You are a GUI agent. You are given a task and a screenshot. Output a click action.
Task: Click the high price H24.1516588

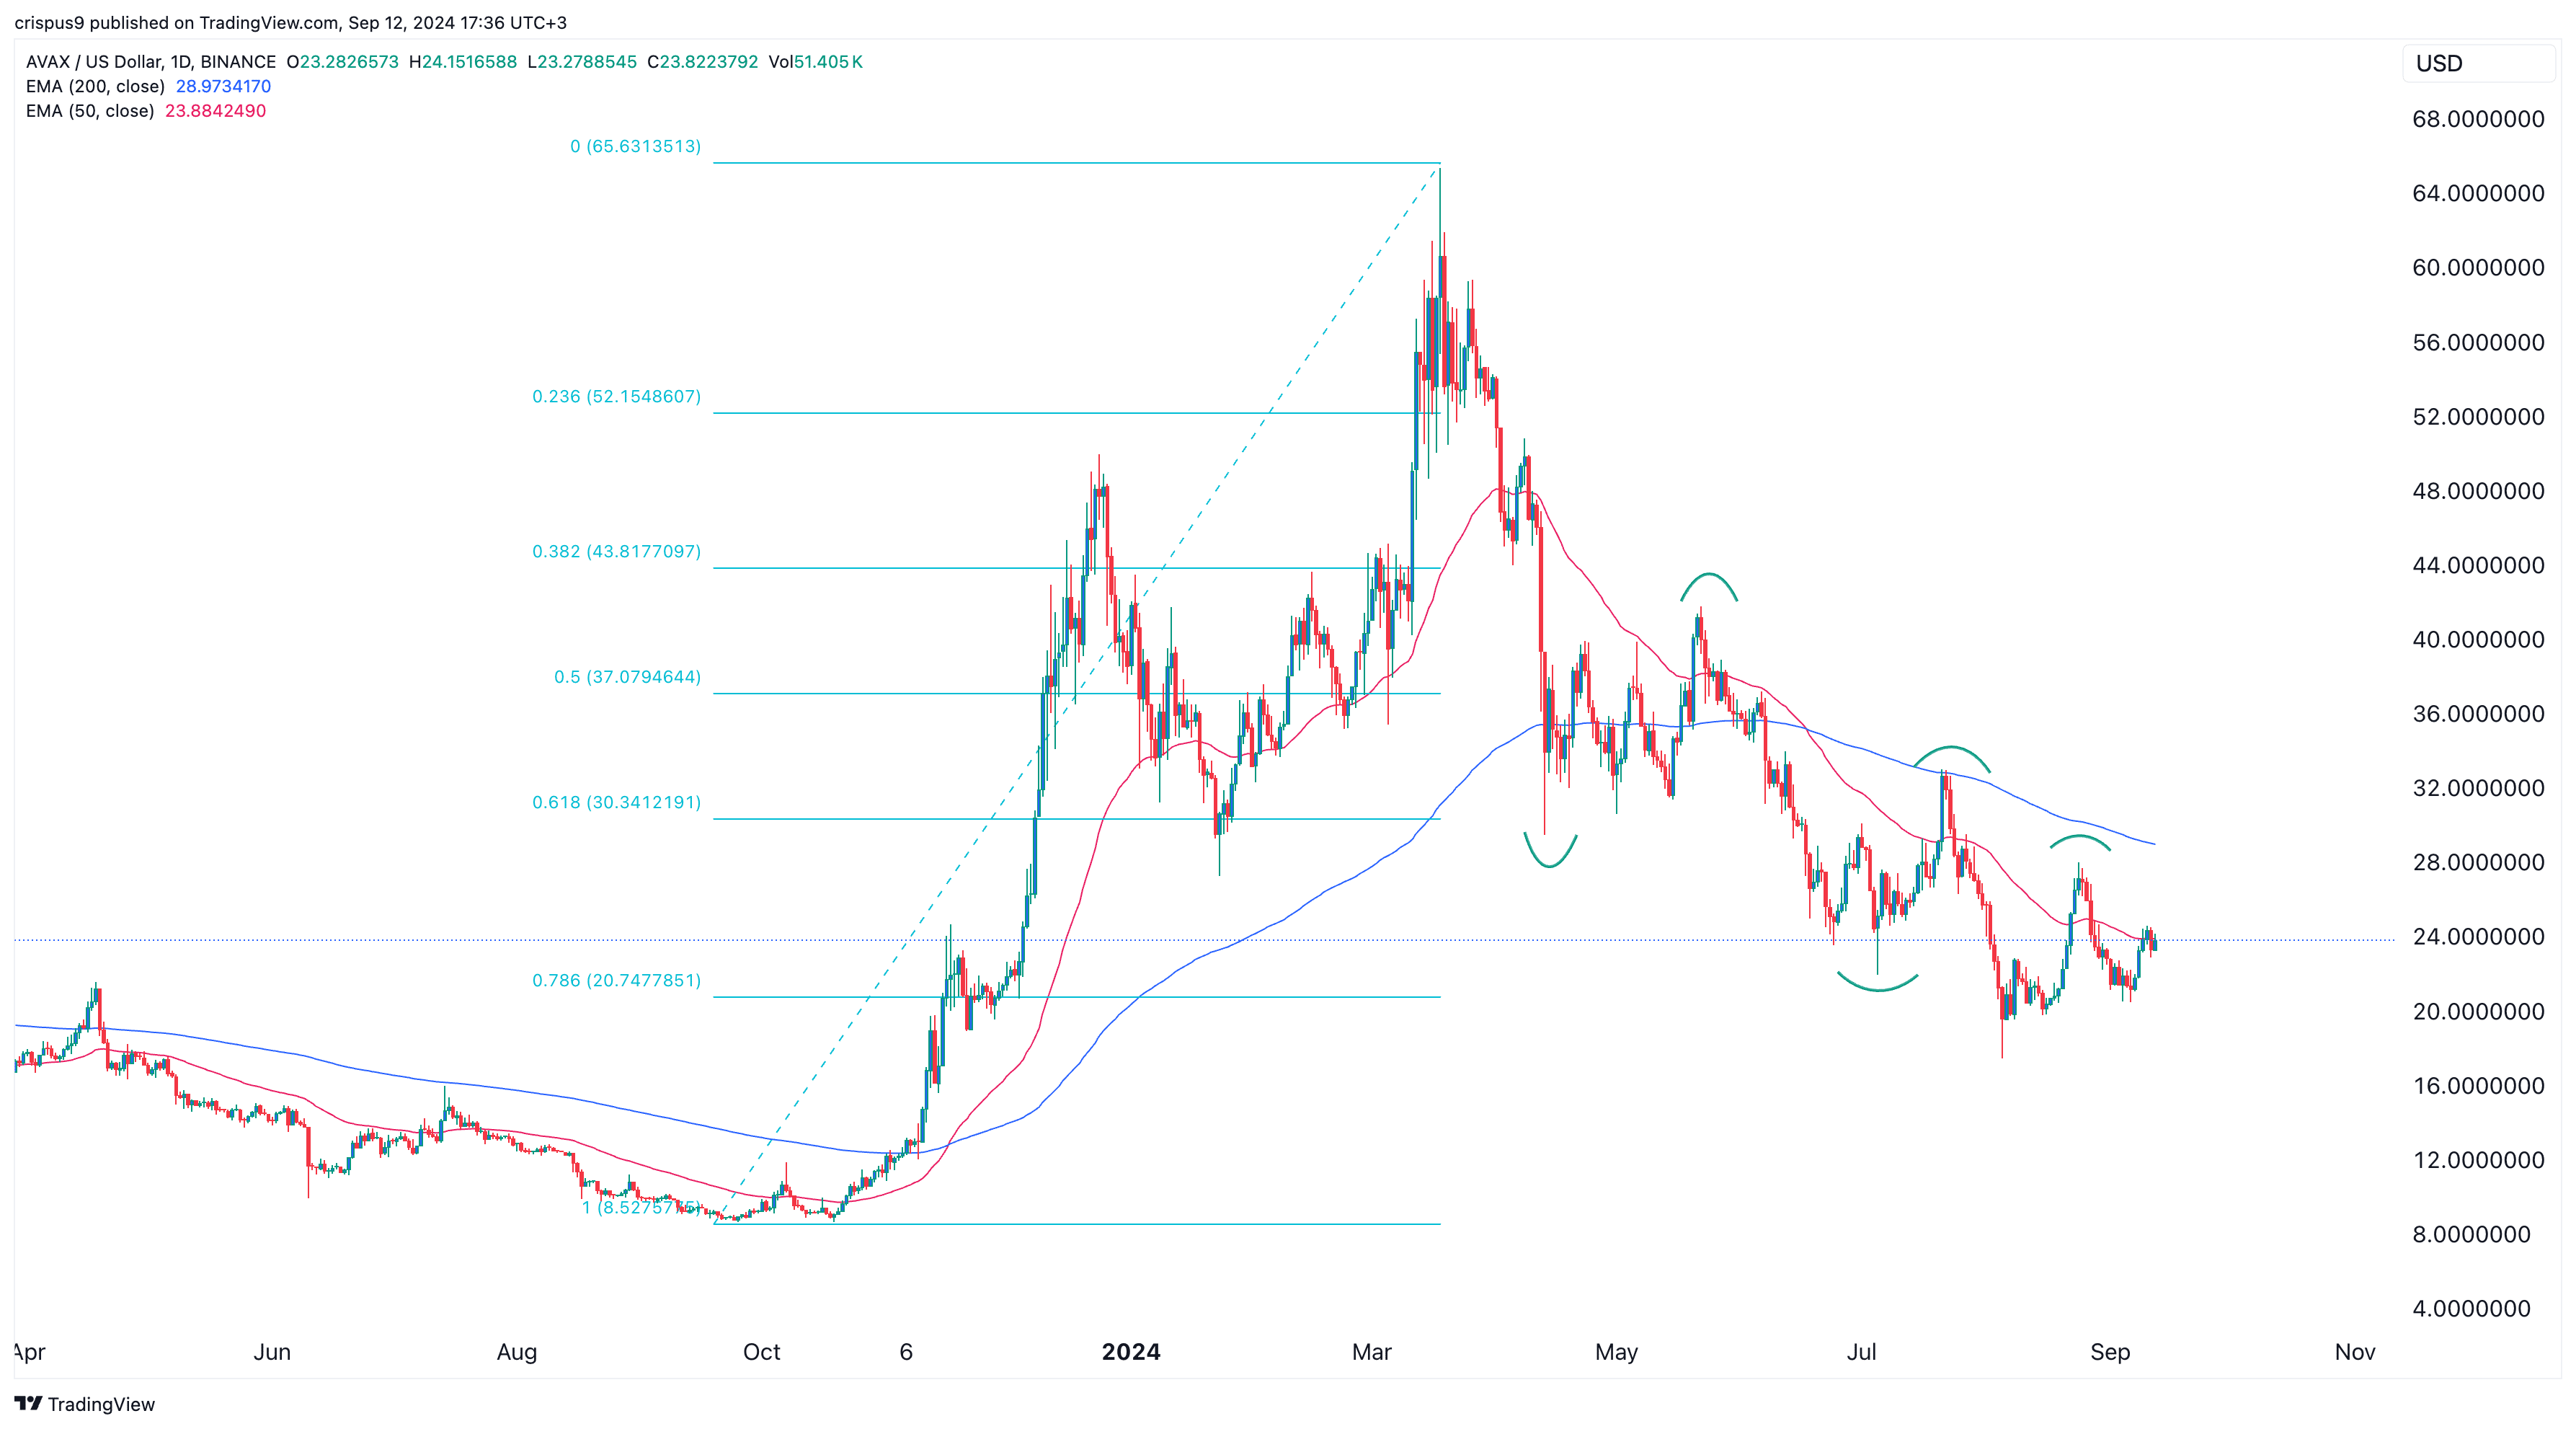463,62
